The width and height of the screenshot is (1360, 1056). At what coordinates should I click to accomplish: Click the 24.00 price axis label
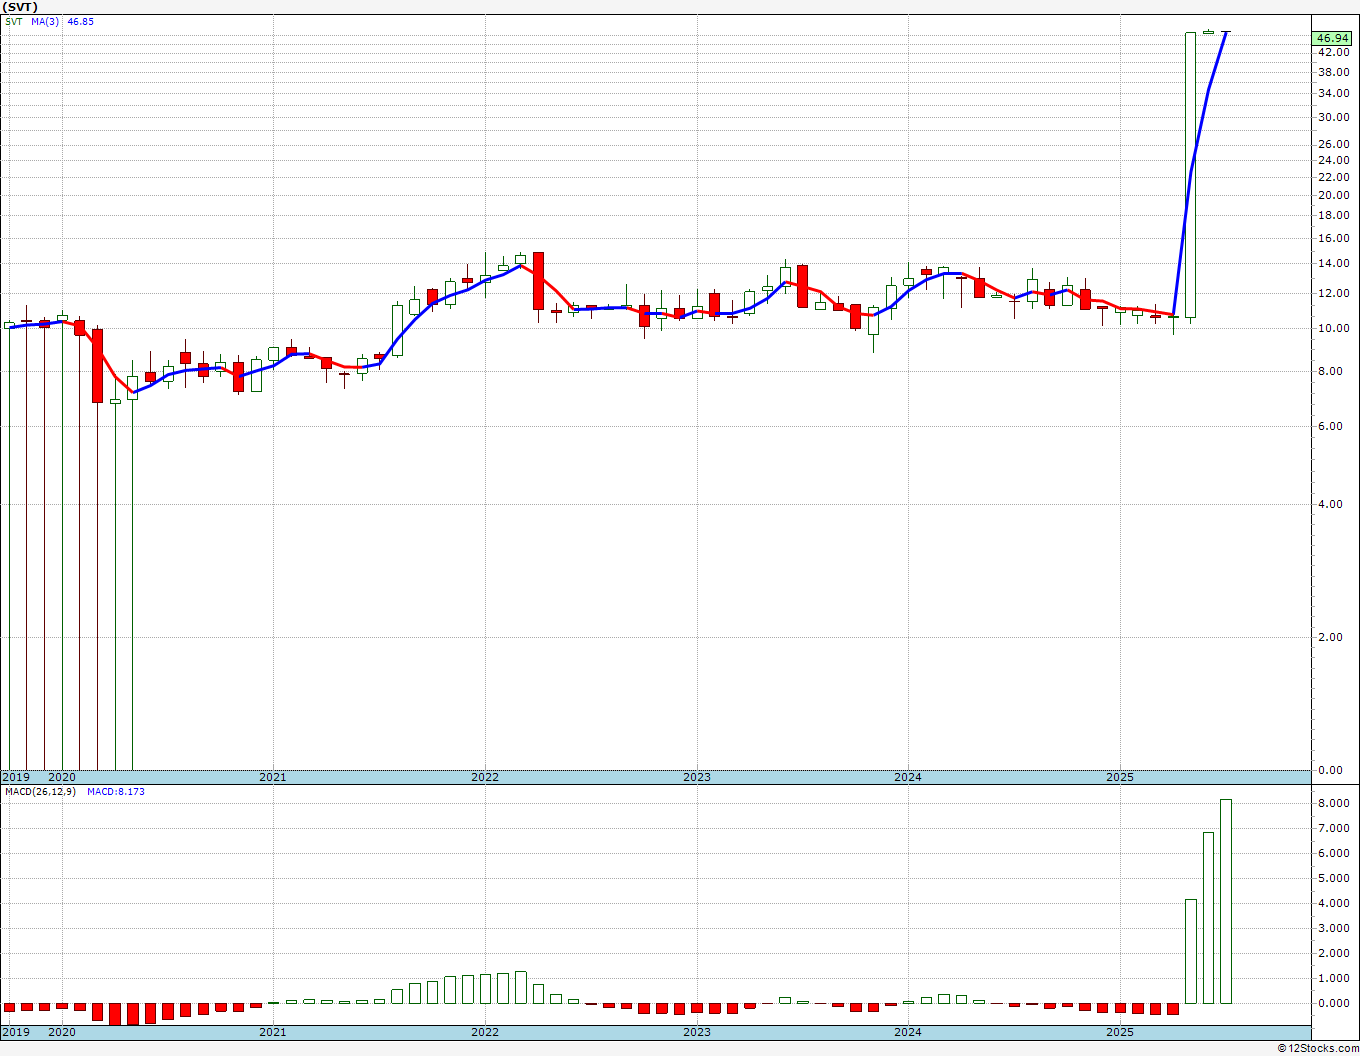[x=1332, y=160]
